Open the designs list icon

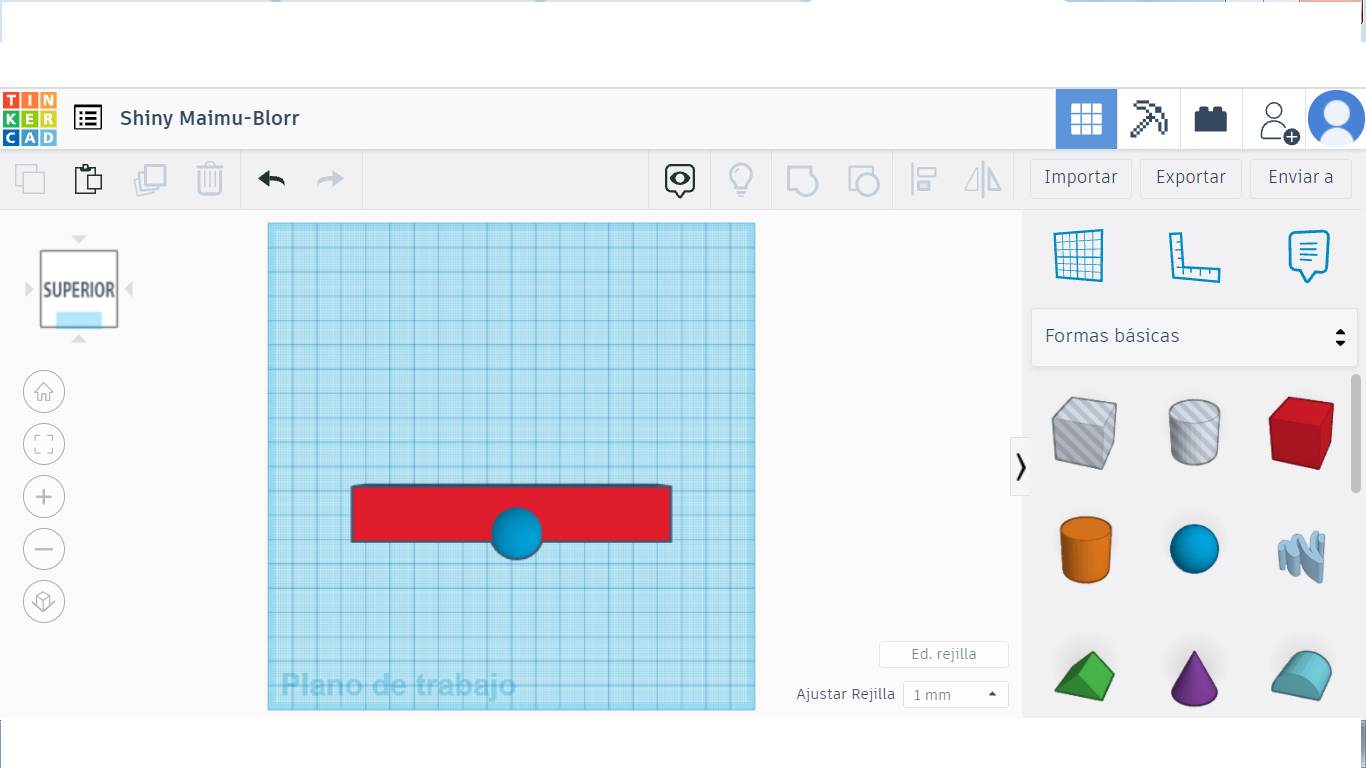[x=88, y=118]
